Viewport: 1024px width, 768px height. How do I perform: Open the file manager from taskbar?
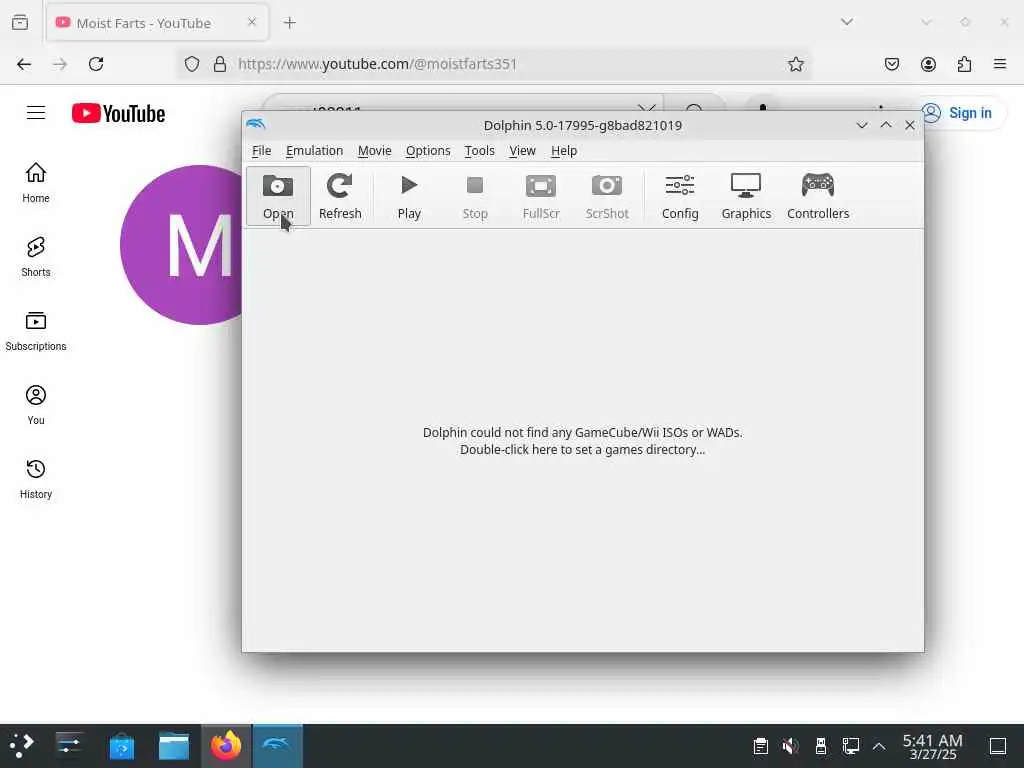click(174, 746)
